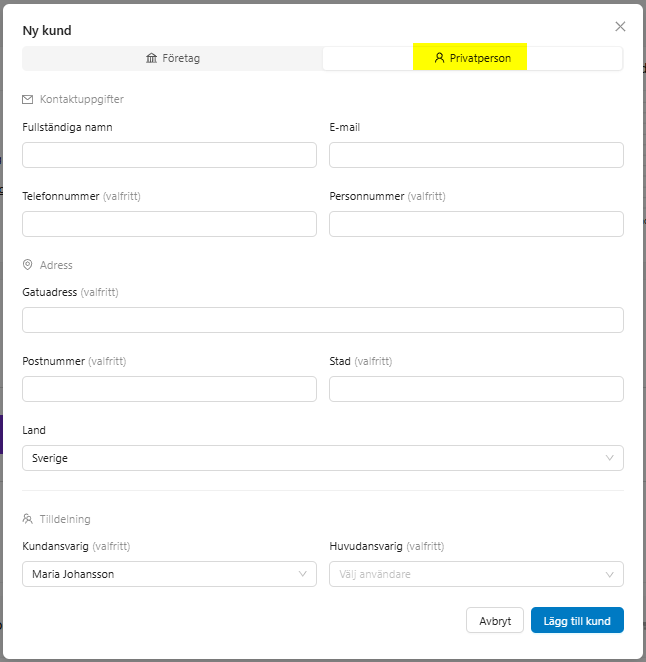Click the E-mail label
The width and height of the screenshot is (646, 662).
(345, 127)
